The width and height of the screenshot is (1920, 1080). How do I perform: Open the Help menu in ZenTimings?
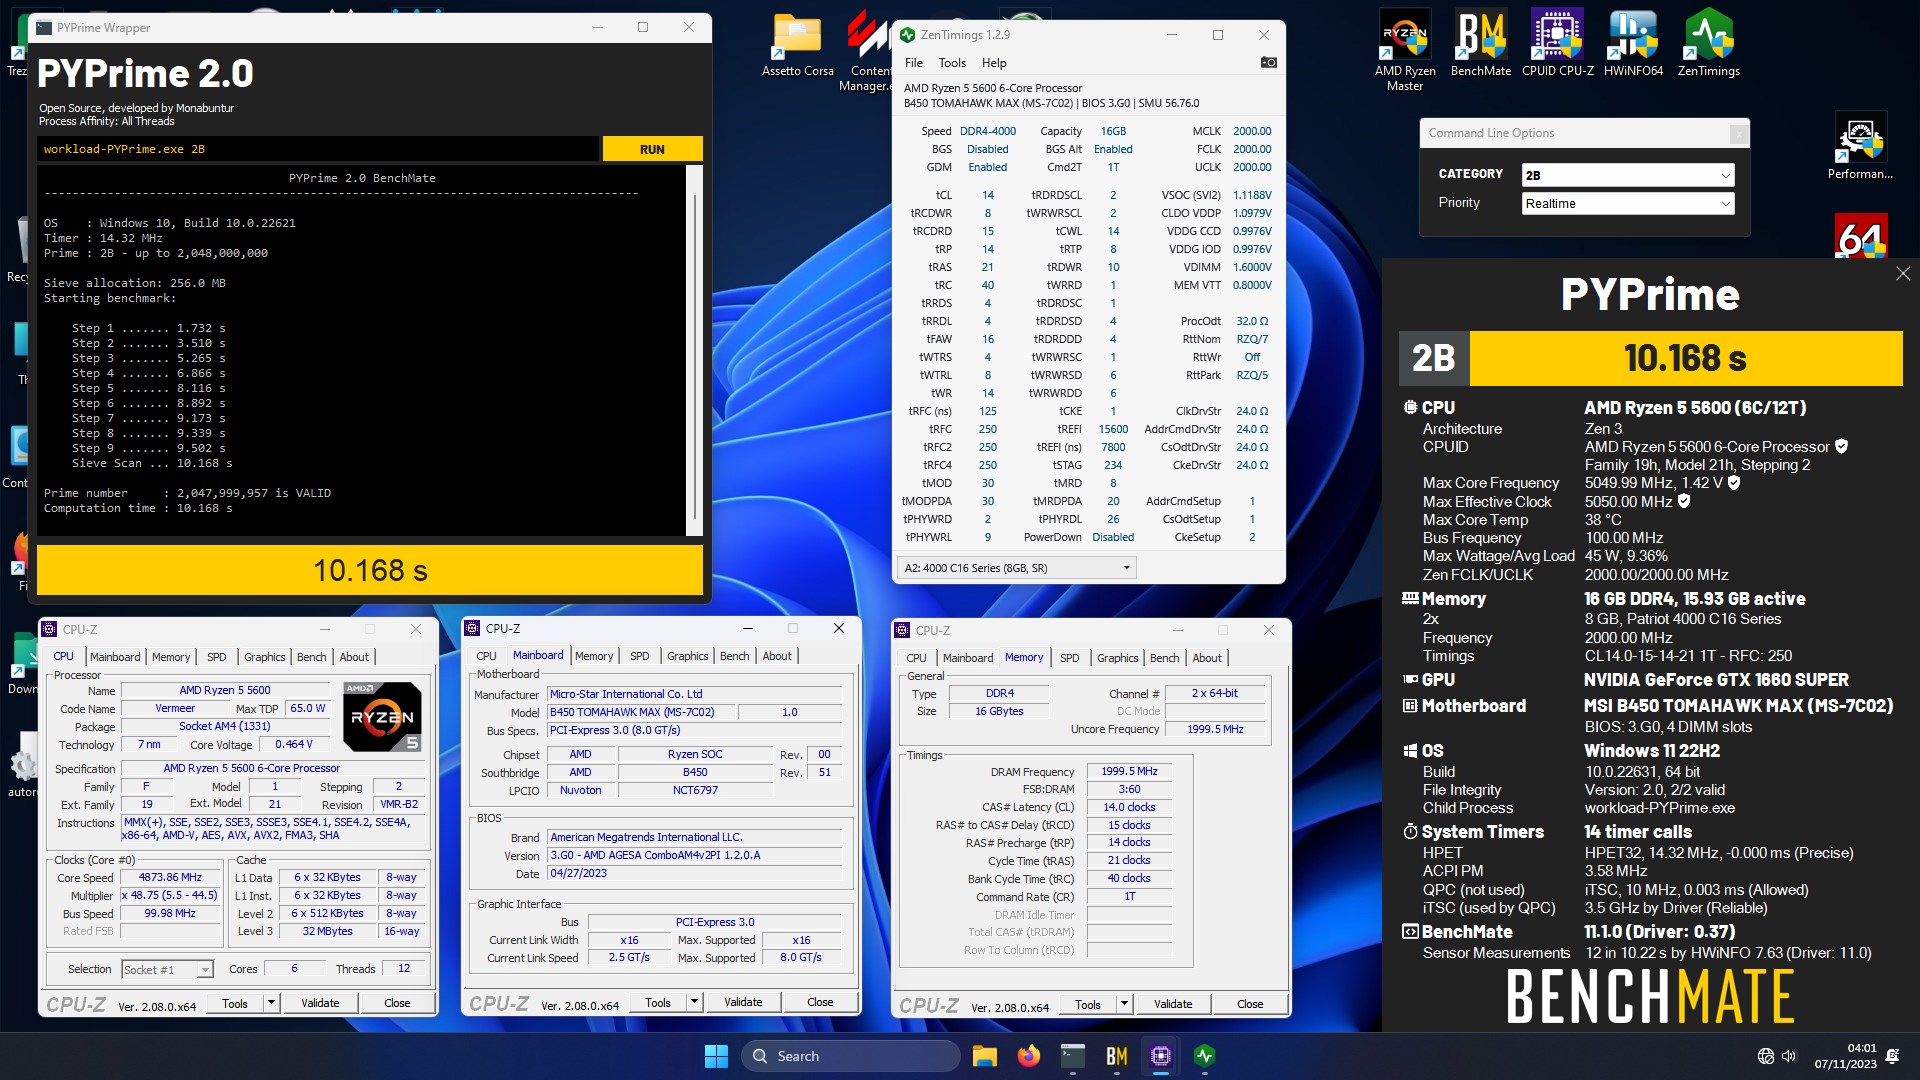click(994, 62)
